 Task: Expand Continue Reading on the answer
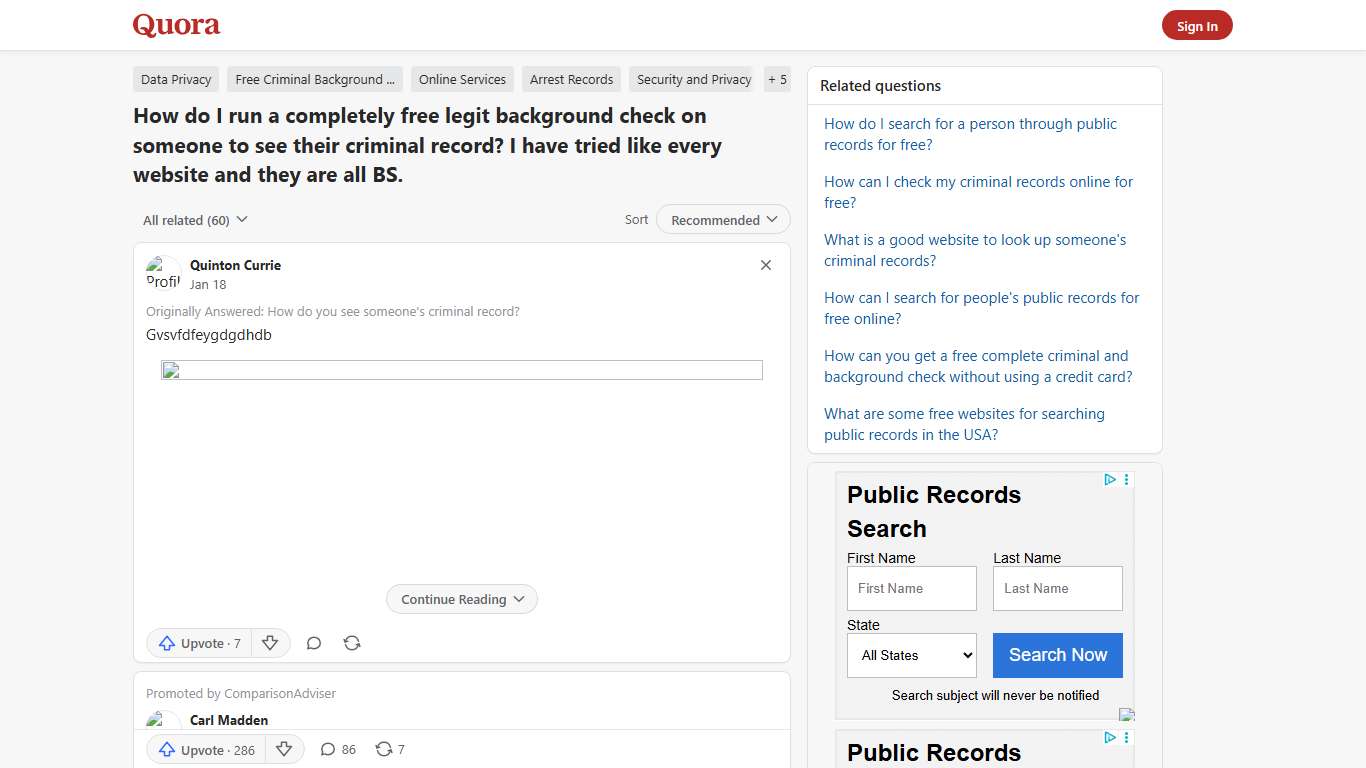pyautogui.click(x=461, y=599)
